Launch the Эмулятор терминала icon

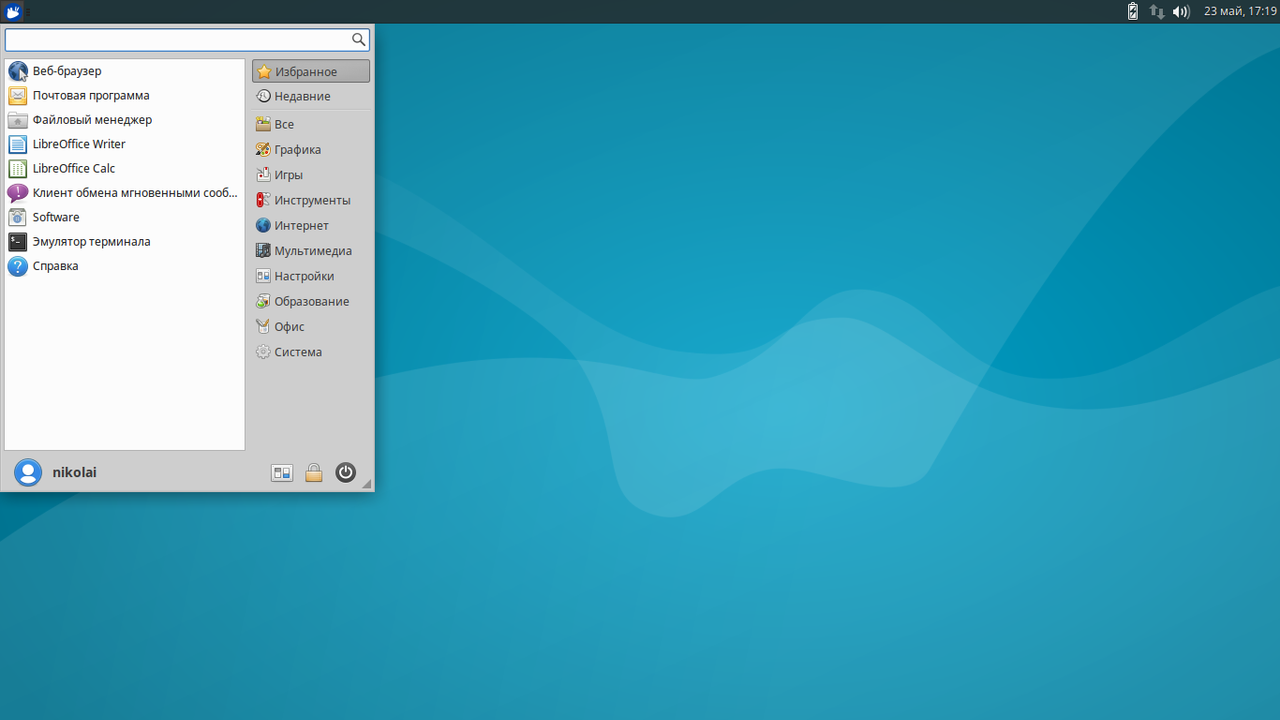point(17,242)
